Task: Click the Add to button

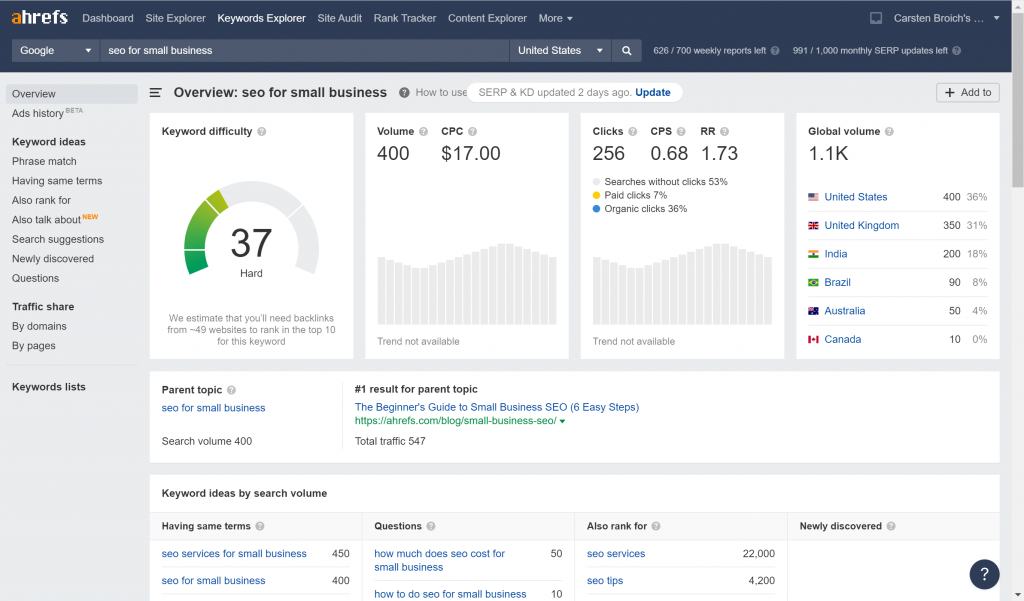Action: click(x=968, y=93)
